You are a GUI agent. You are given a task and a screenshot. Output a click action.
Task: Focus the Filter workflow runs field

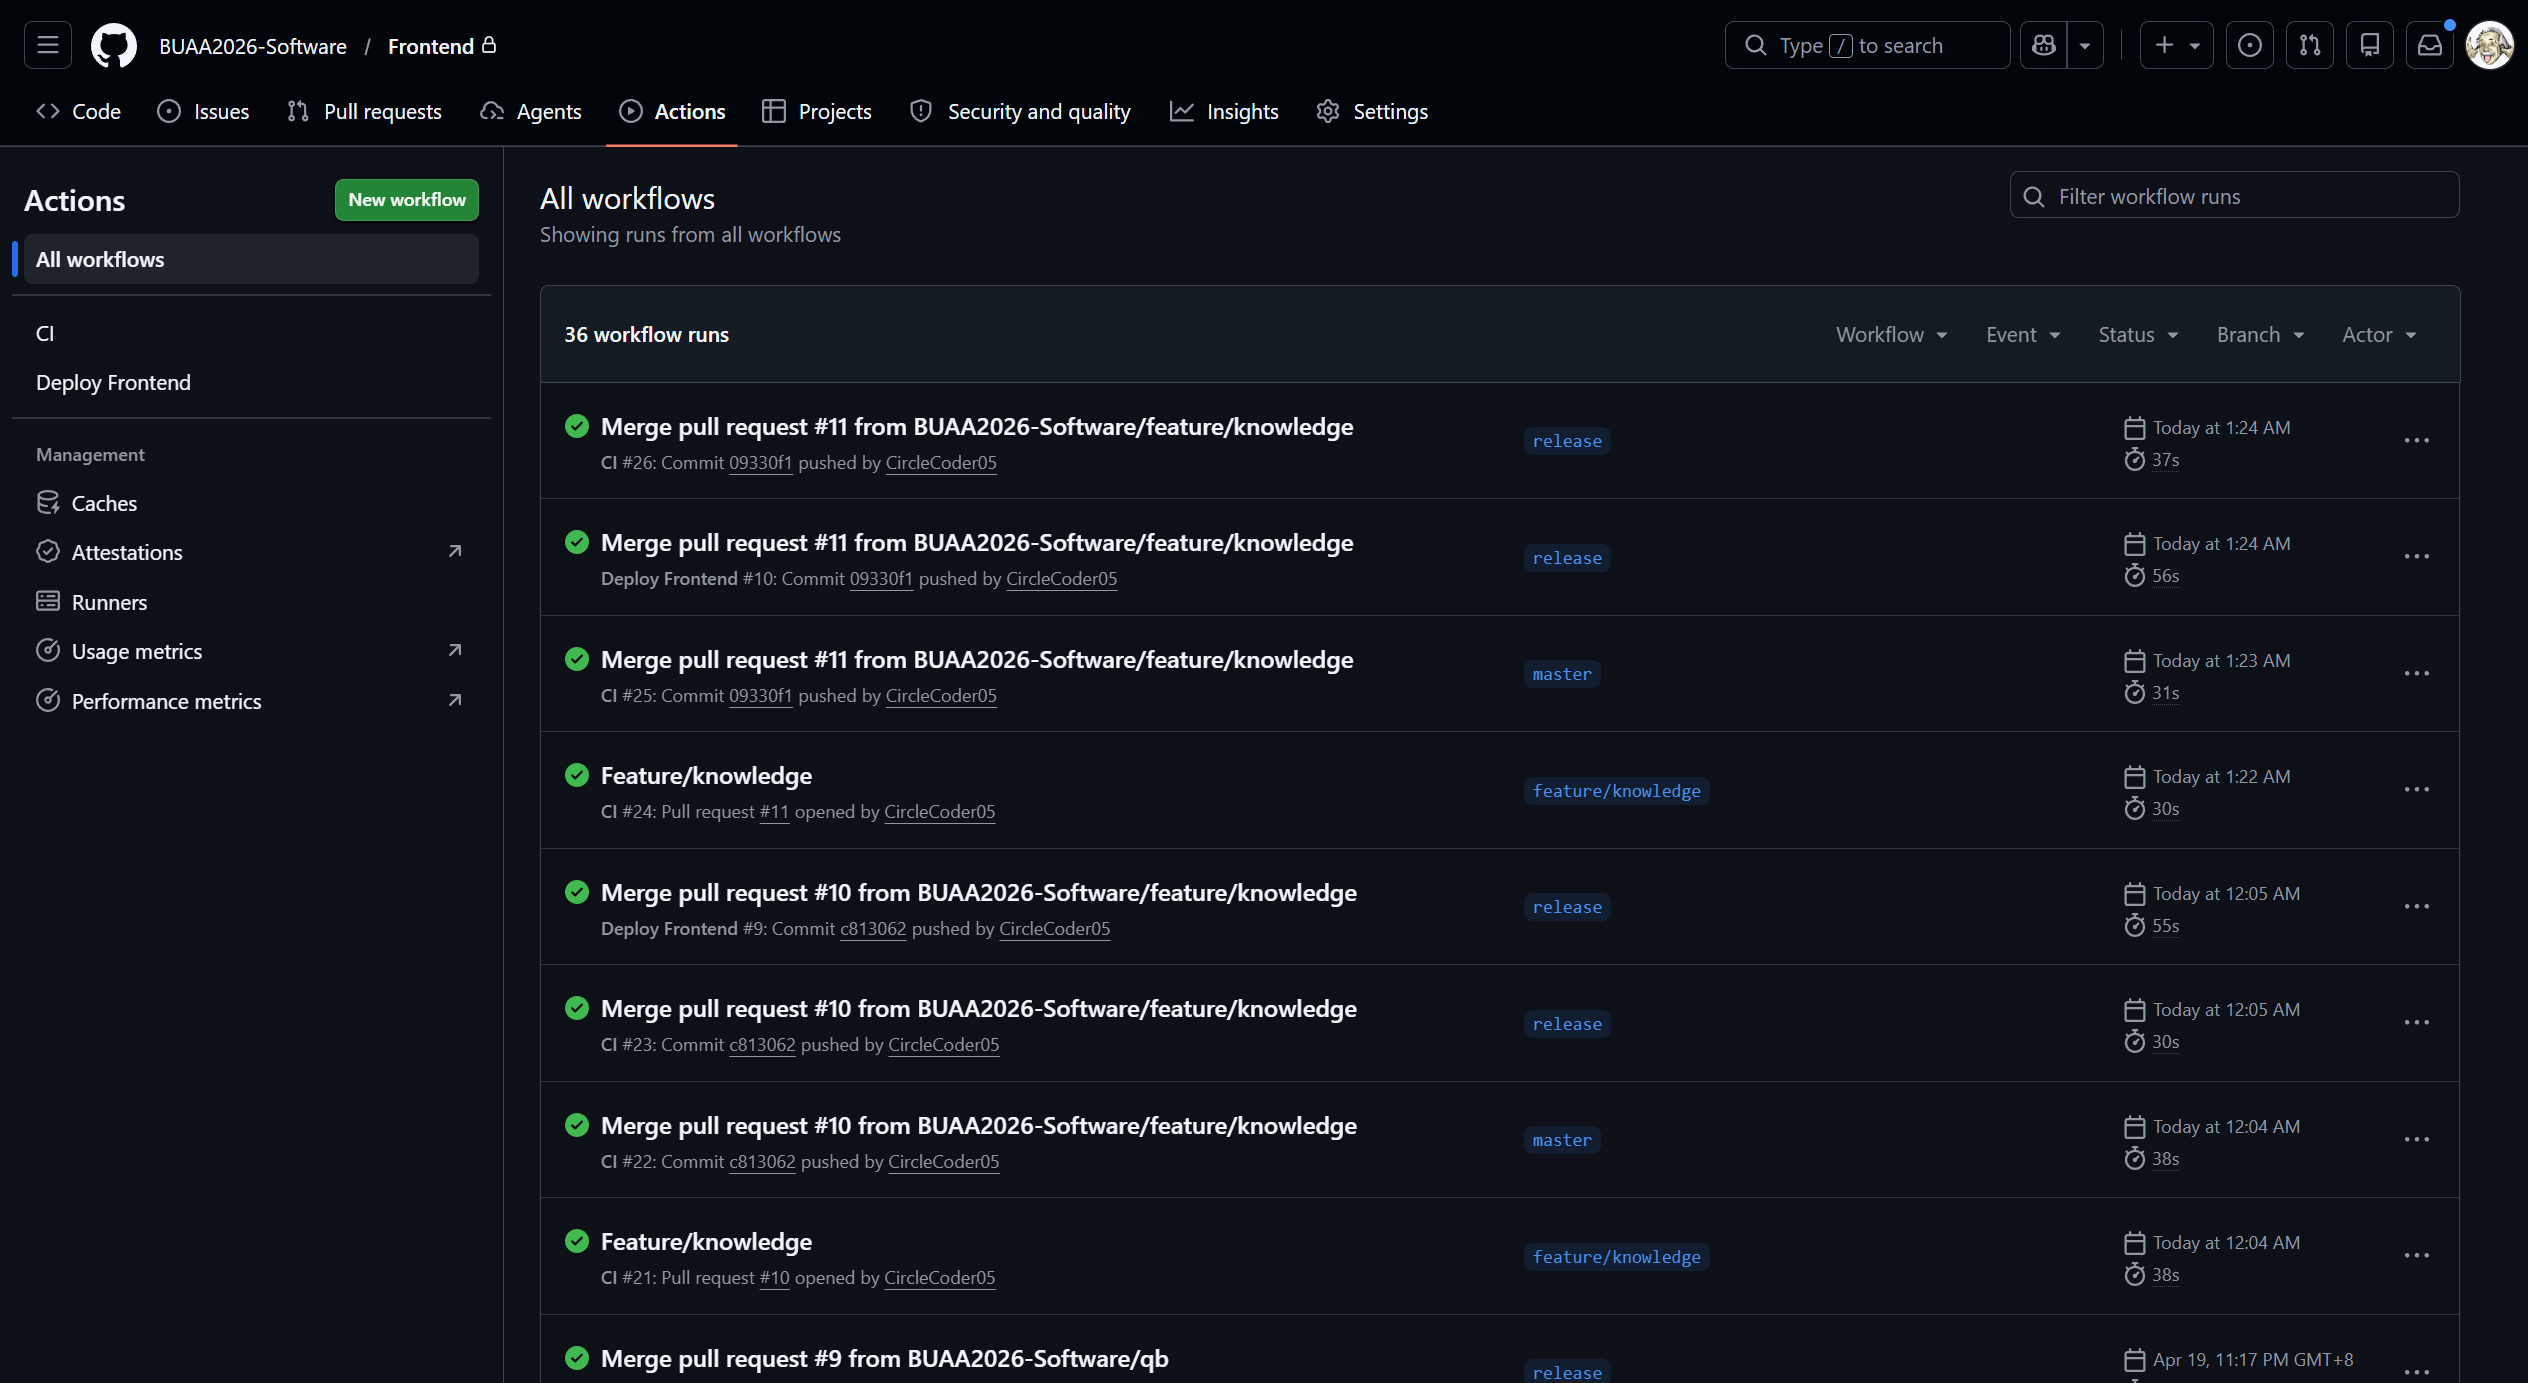(x=2234, y=196)
